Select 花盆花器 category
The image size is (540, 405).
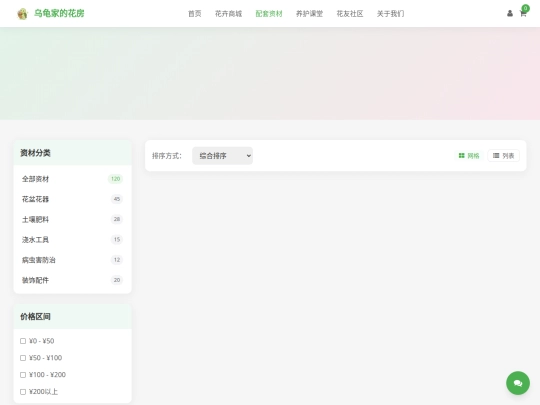tap(72, 199)
